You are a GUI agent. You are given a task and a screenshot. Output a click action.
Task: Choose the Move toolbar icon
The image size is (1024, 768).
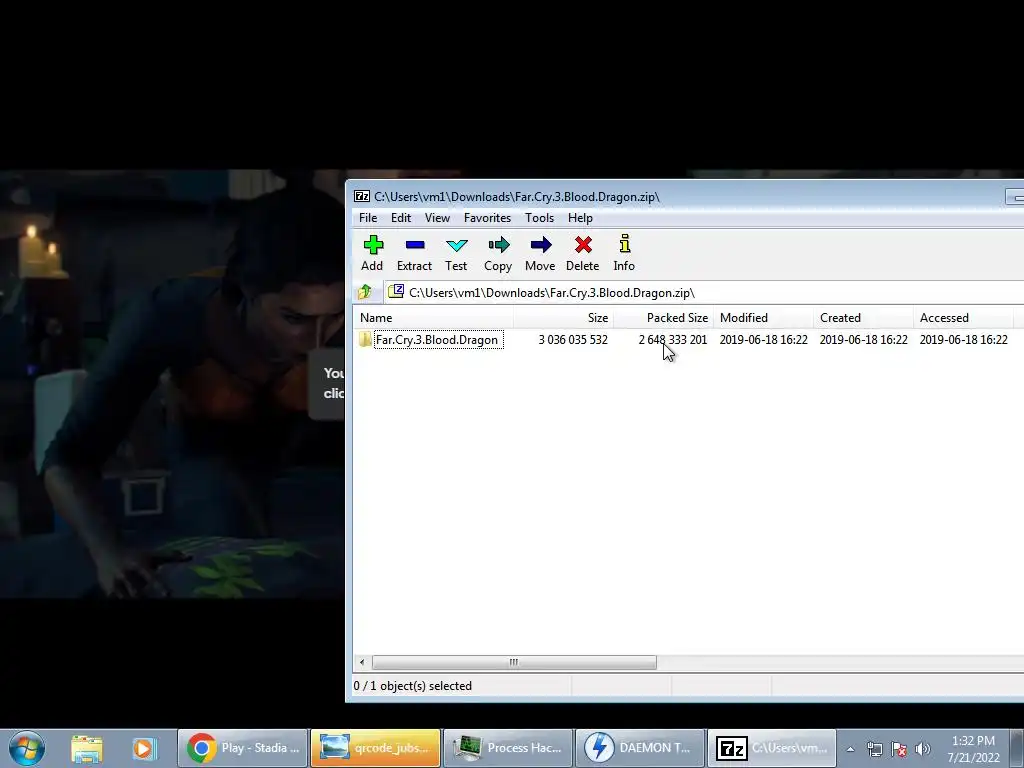(x=540, y=253)
